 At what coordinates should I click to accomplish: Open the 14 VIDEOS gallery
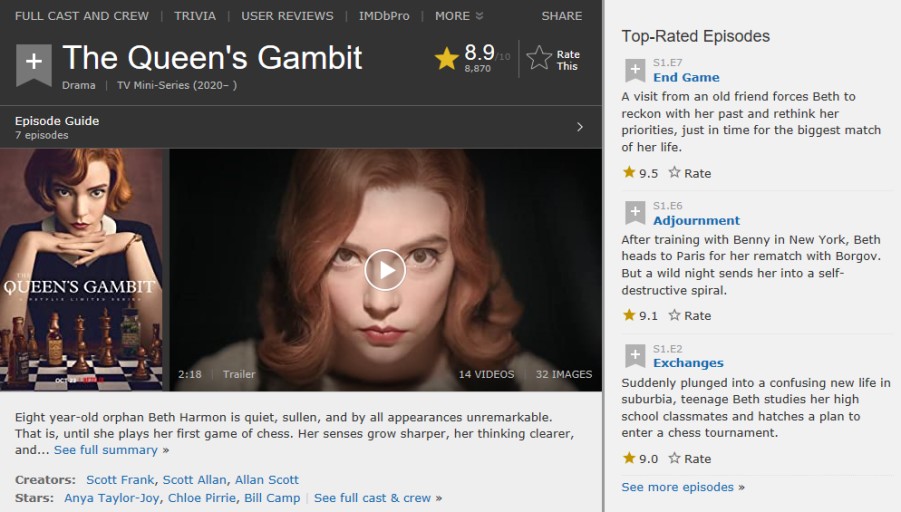pos(486,374)
